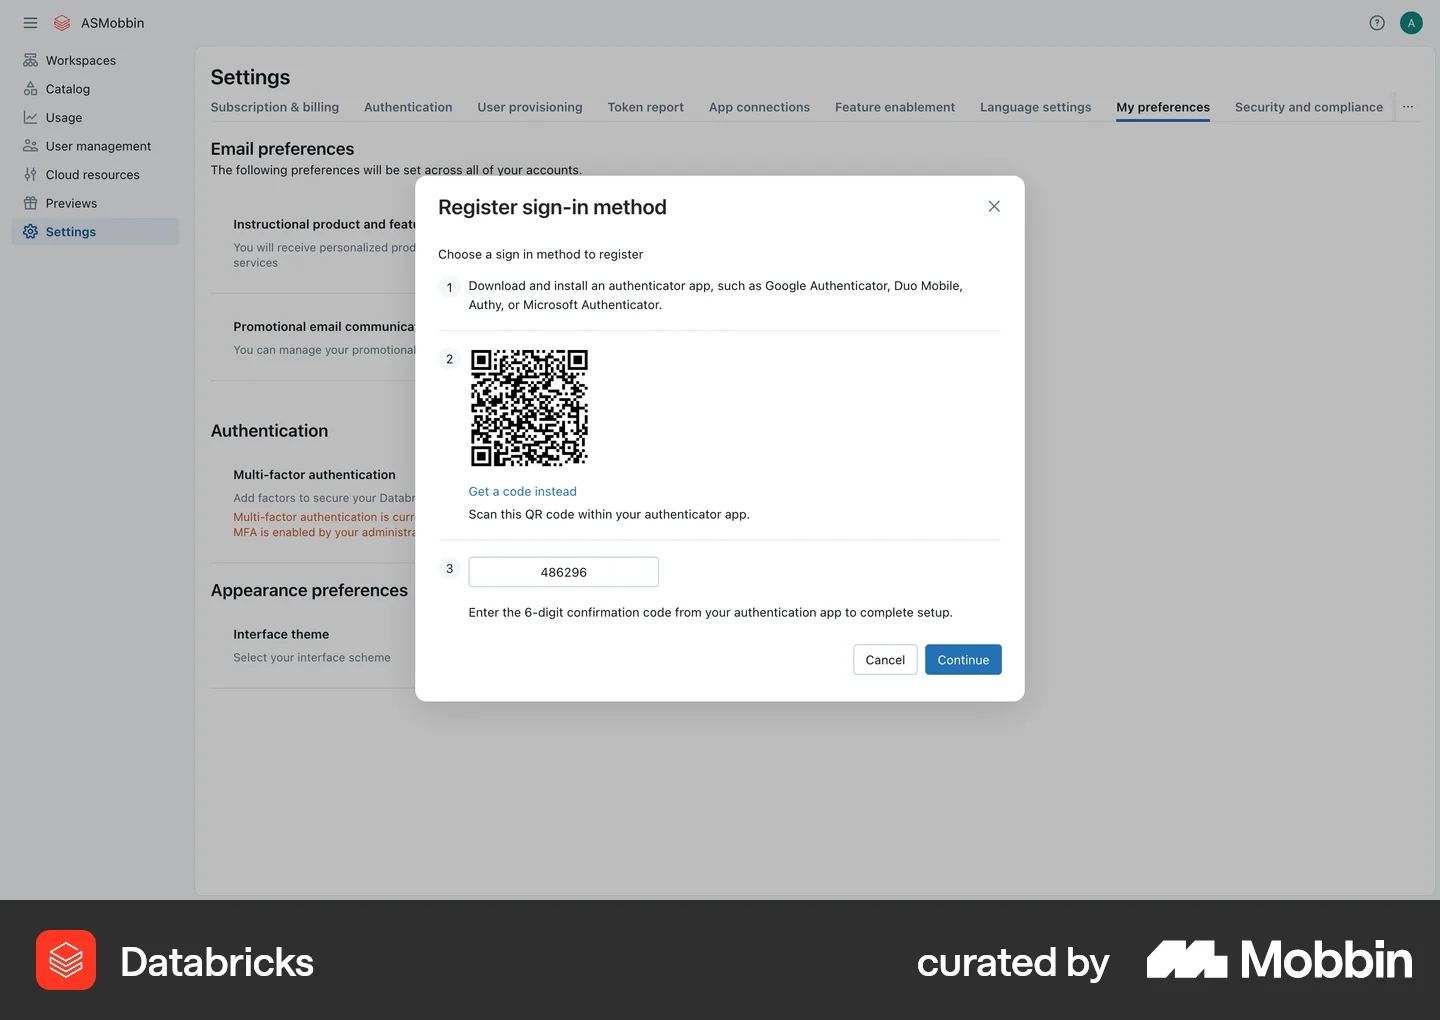The image size is (1440, 1020).
Task: Open the Token report tab
Action: pyautogui.click(x=646, y=107)
